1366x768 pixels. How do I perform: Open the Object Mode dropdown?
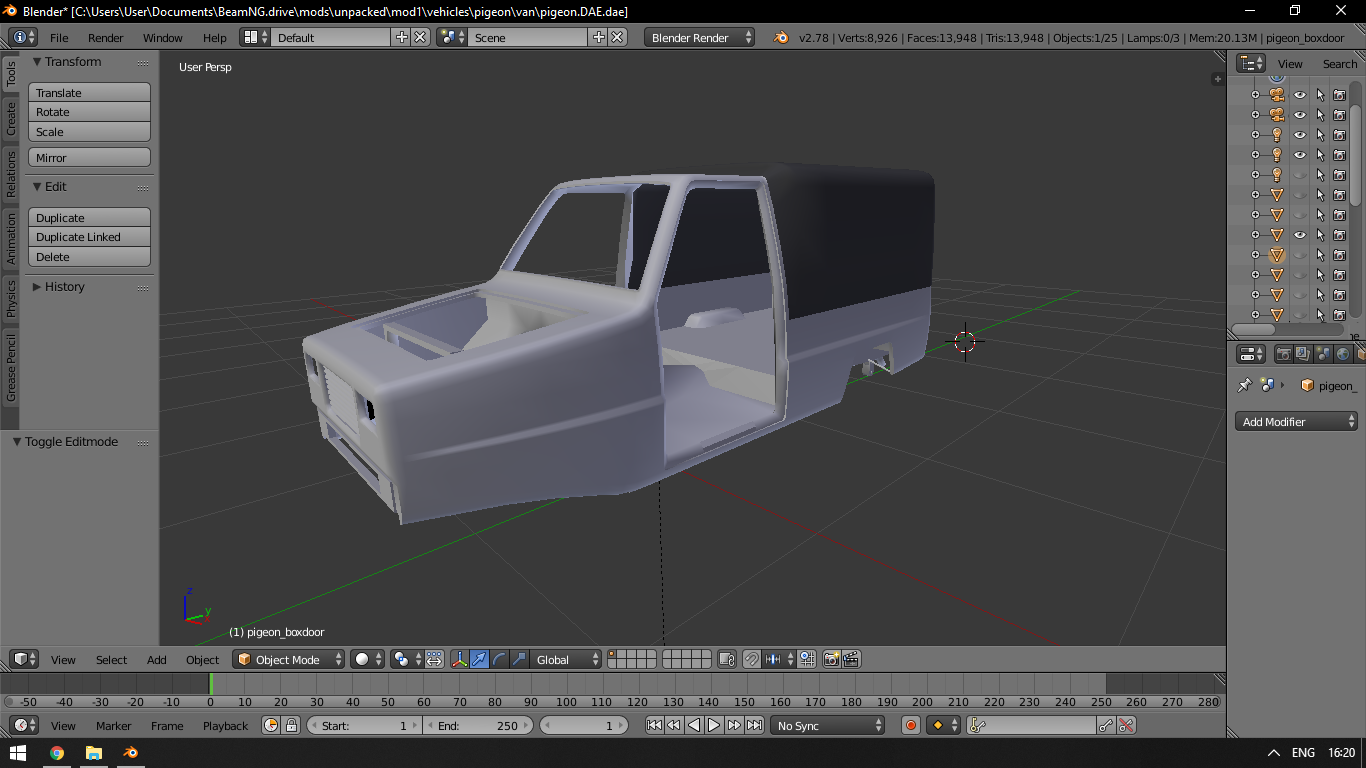tap(289, 659)
